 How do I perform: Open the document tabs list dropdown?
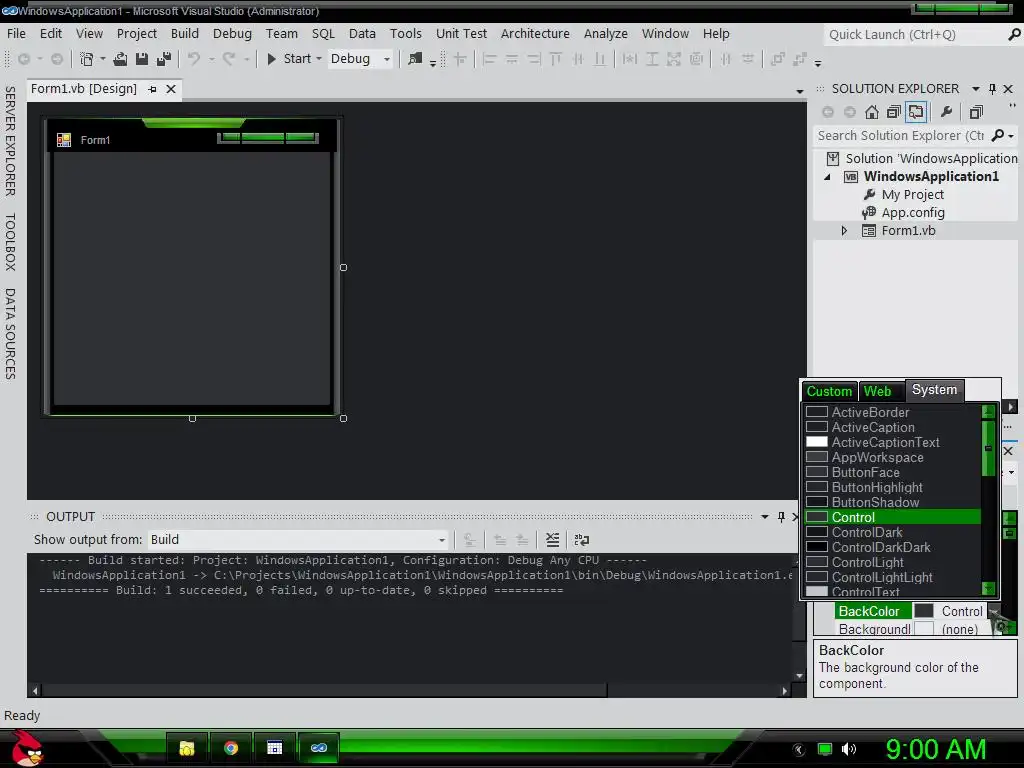800,91
